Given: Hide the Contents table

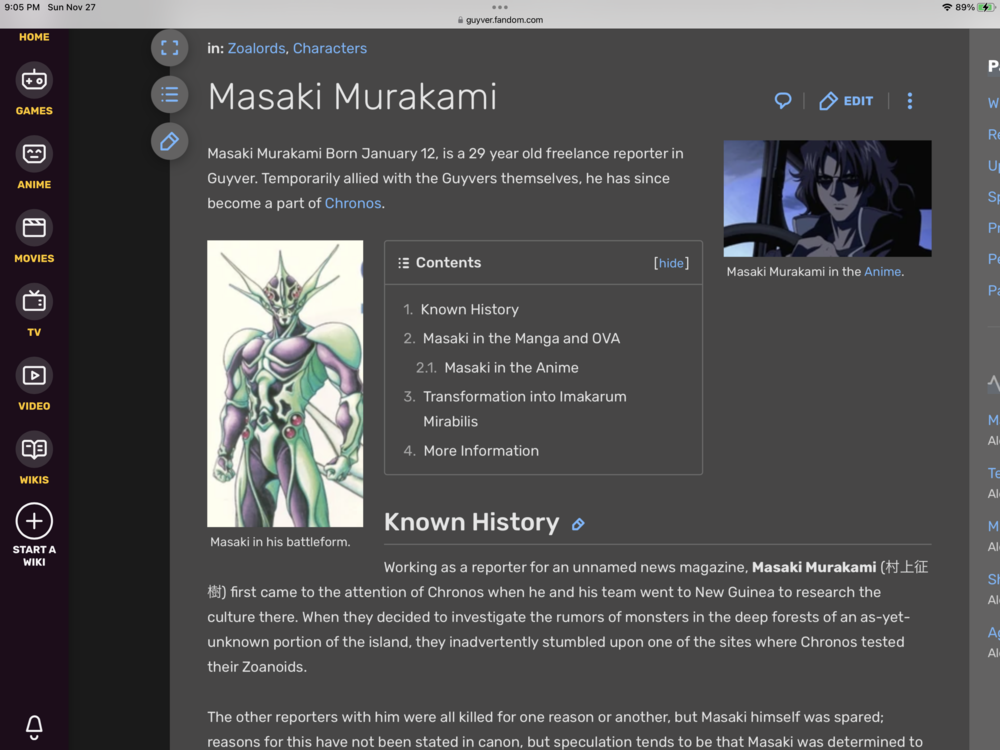Looking at the screenshot, I should tap(671, 263).
